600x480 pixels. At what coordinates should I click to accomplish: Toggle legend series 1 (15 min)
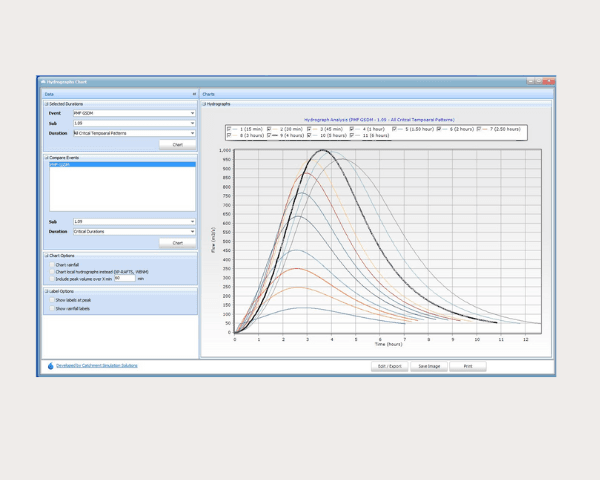coord(229,129)
